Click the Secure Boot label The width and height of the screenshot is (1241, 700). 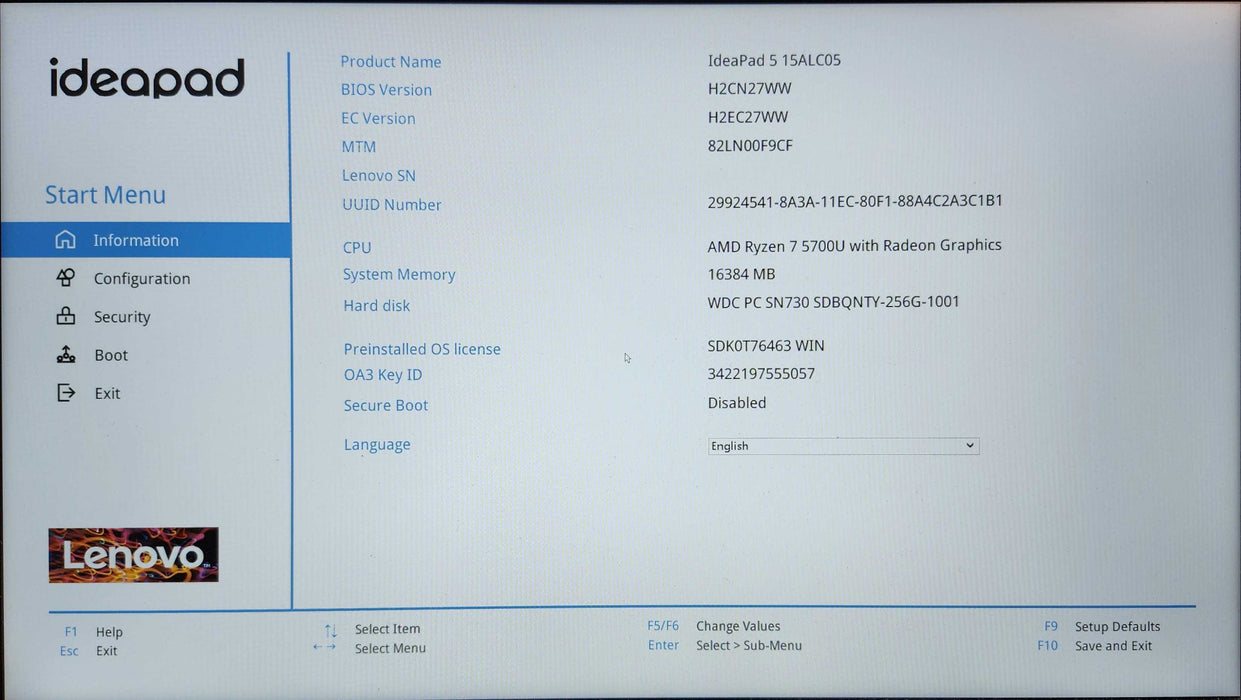click(386, 406)
